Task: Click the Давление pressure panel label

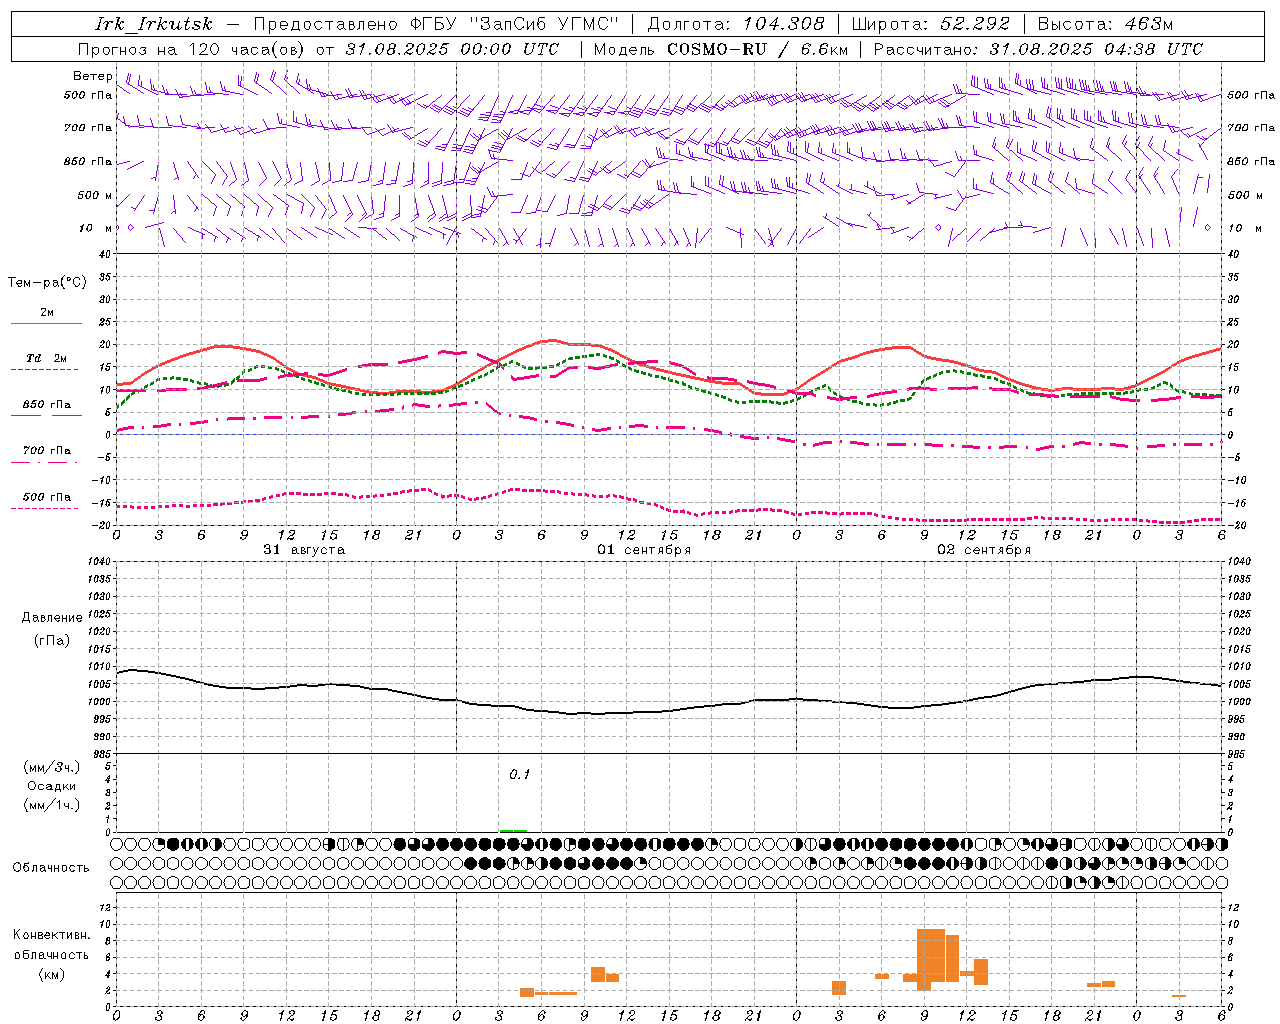Action: tap(52, 618)
